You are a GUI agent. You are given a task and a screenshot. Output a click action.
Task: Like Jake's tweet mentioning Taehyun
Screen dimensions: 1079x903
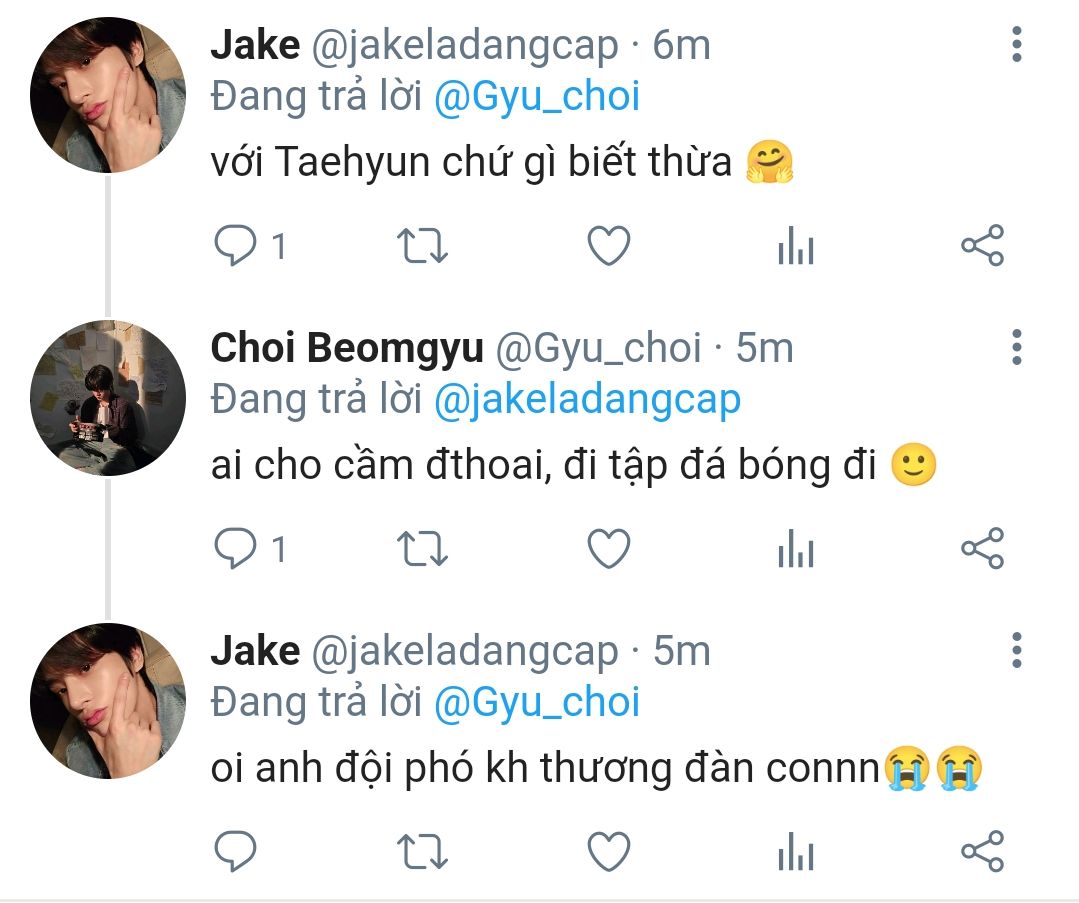pyautogui.click(x=608, y=246)
